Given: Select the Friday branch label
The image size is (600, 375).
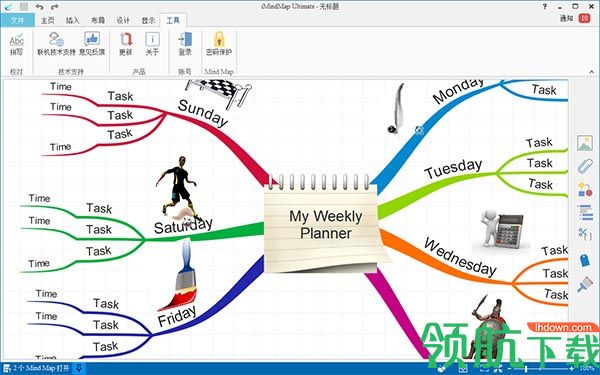Looking at the screenshot, I should click(x=177, y=316).
